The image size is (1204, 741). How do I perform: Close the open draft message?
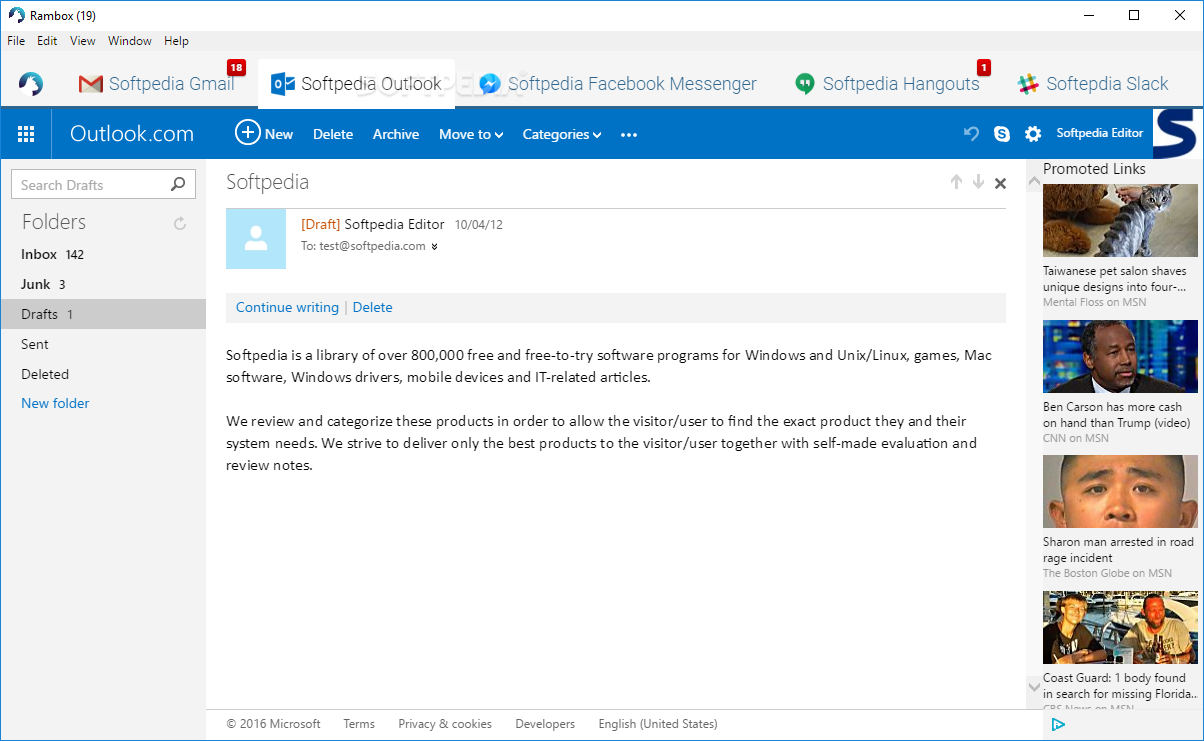tap(1001, 183)
